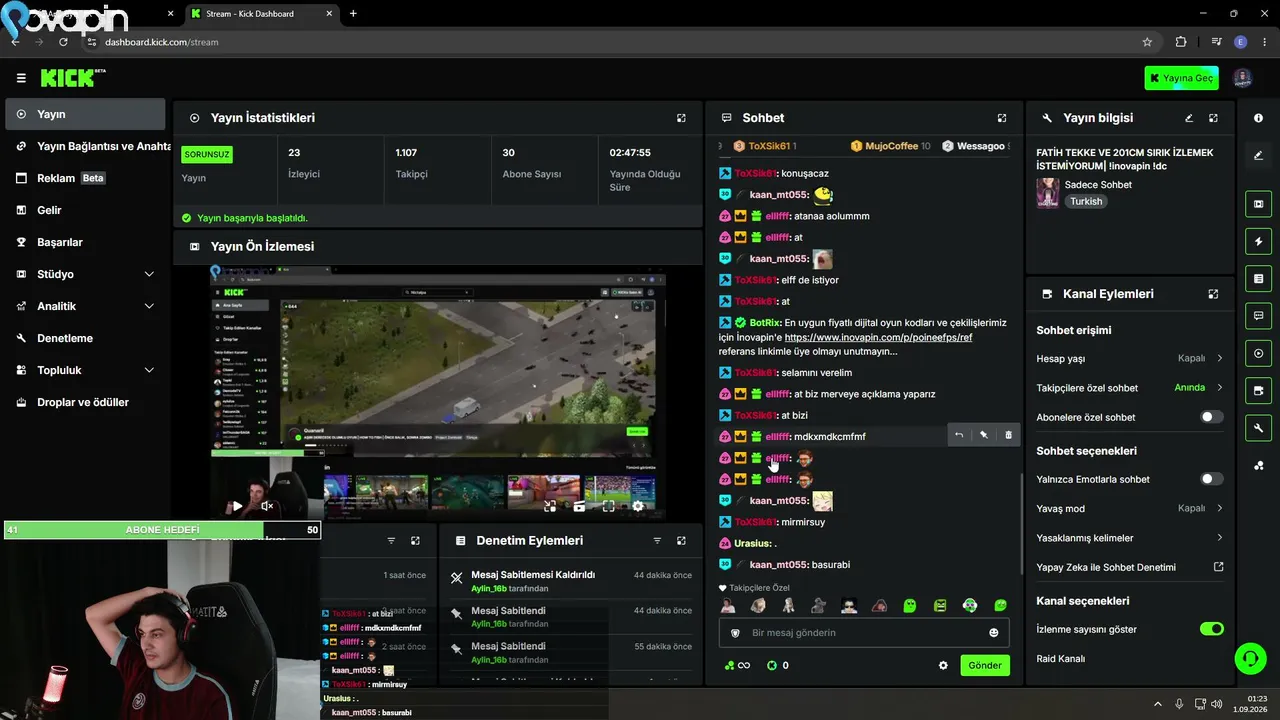Screen dimensions: 1280x720
Task: Click the list panel icon in right rail
Action: tap(1258, 278)
